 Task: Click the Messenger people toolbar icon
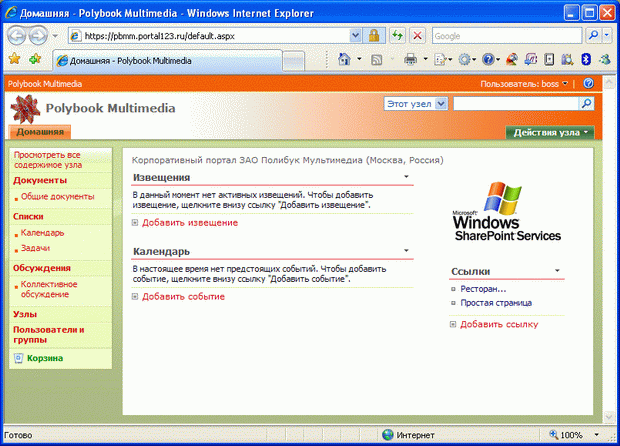tap(605, 60)
